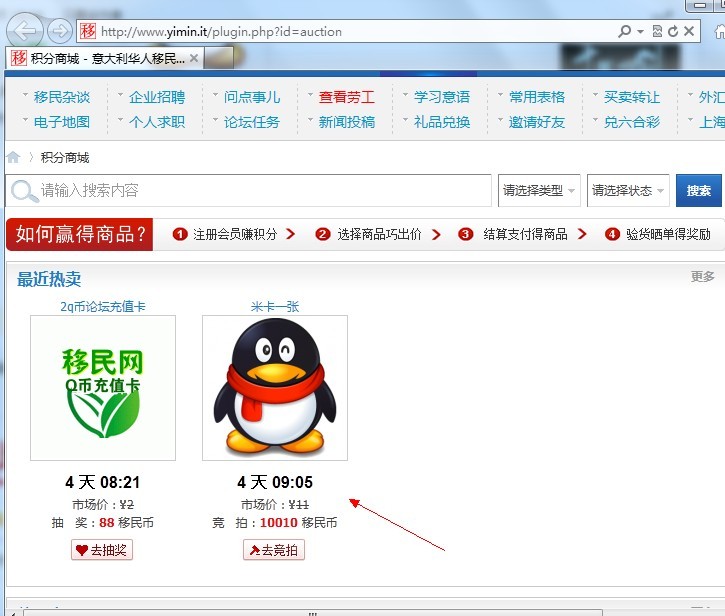Open the 移民杂谈 menu item
The height and width of the screenshot is (616, 725).
point(62,97)
